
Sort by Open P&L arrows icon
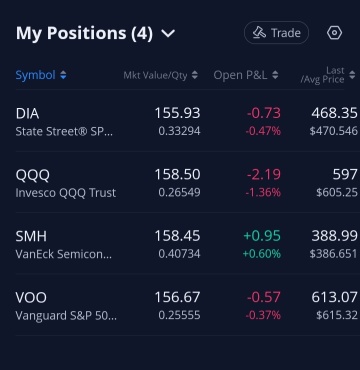coord(275,75)
